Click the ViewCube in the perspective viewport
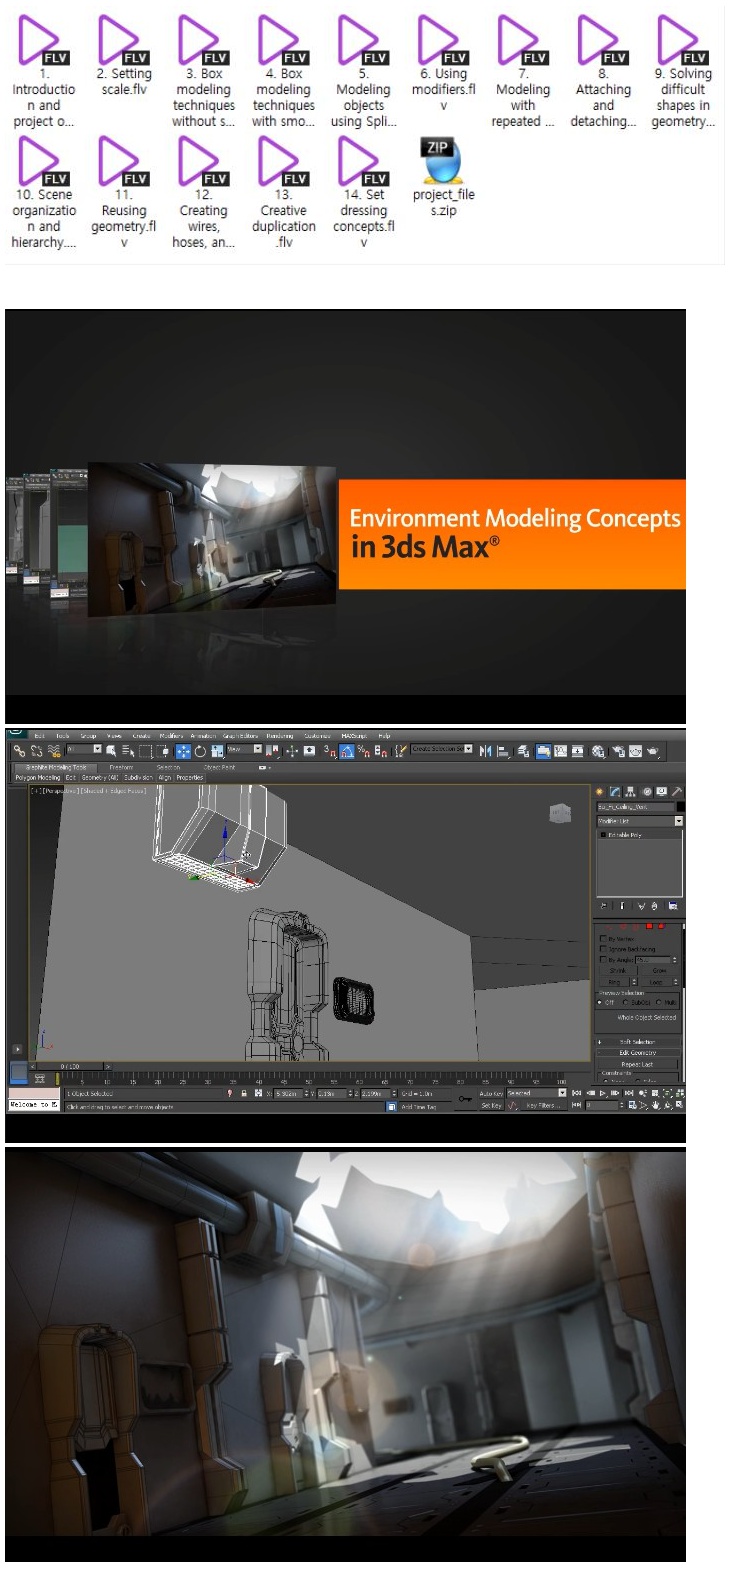 560,814
